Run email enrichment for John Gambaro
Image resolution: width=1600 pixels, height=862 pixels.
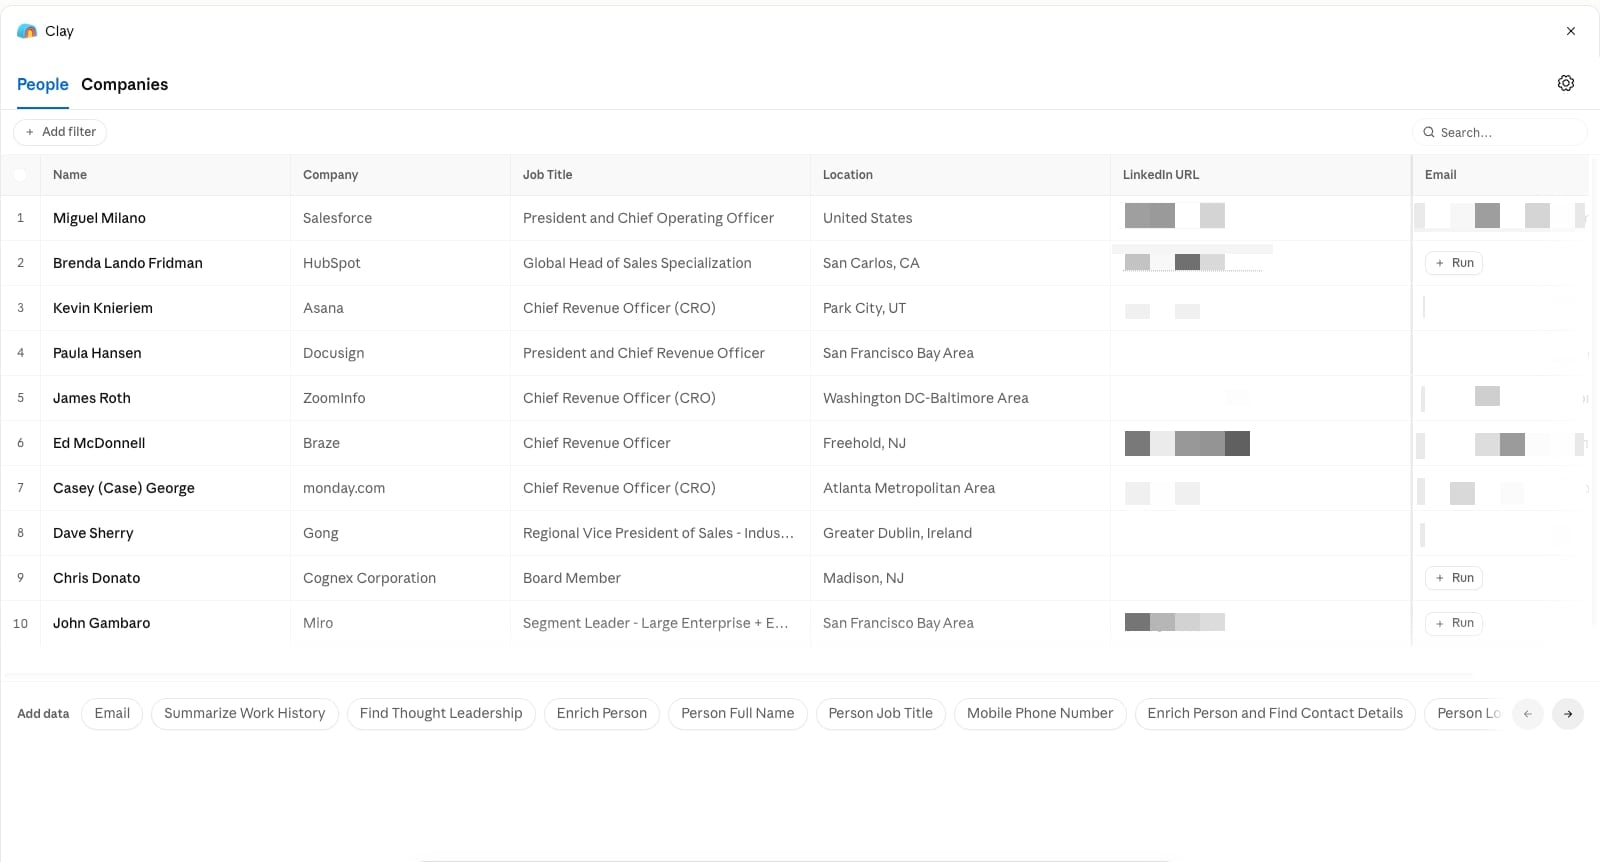(1454, 623)
